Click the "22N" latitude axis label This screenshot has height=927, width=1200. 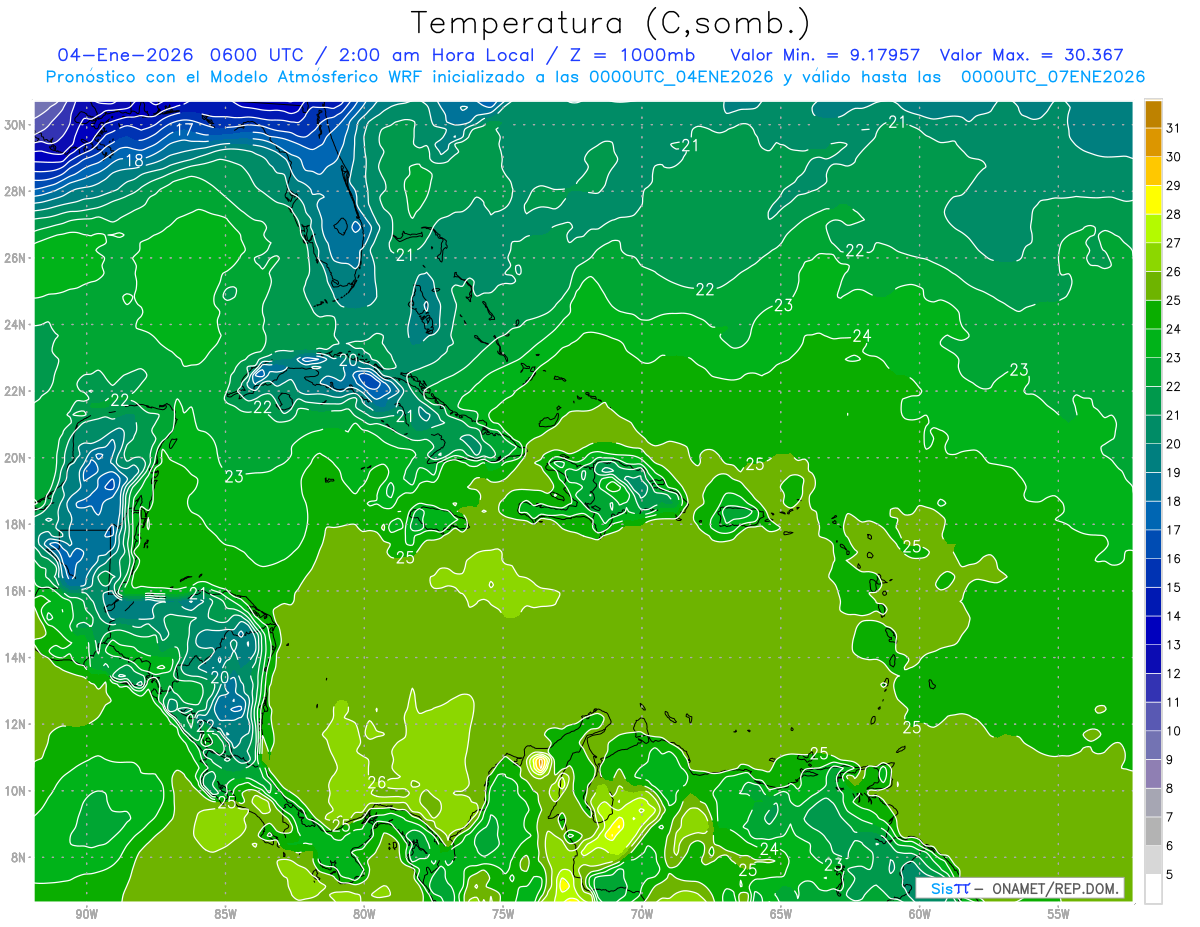point(16,391)
